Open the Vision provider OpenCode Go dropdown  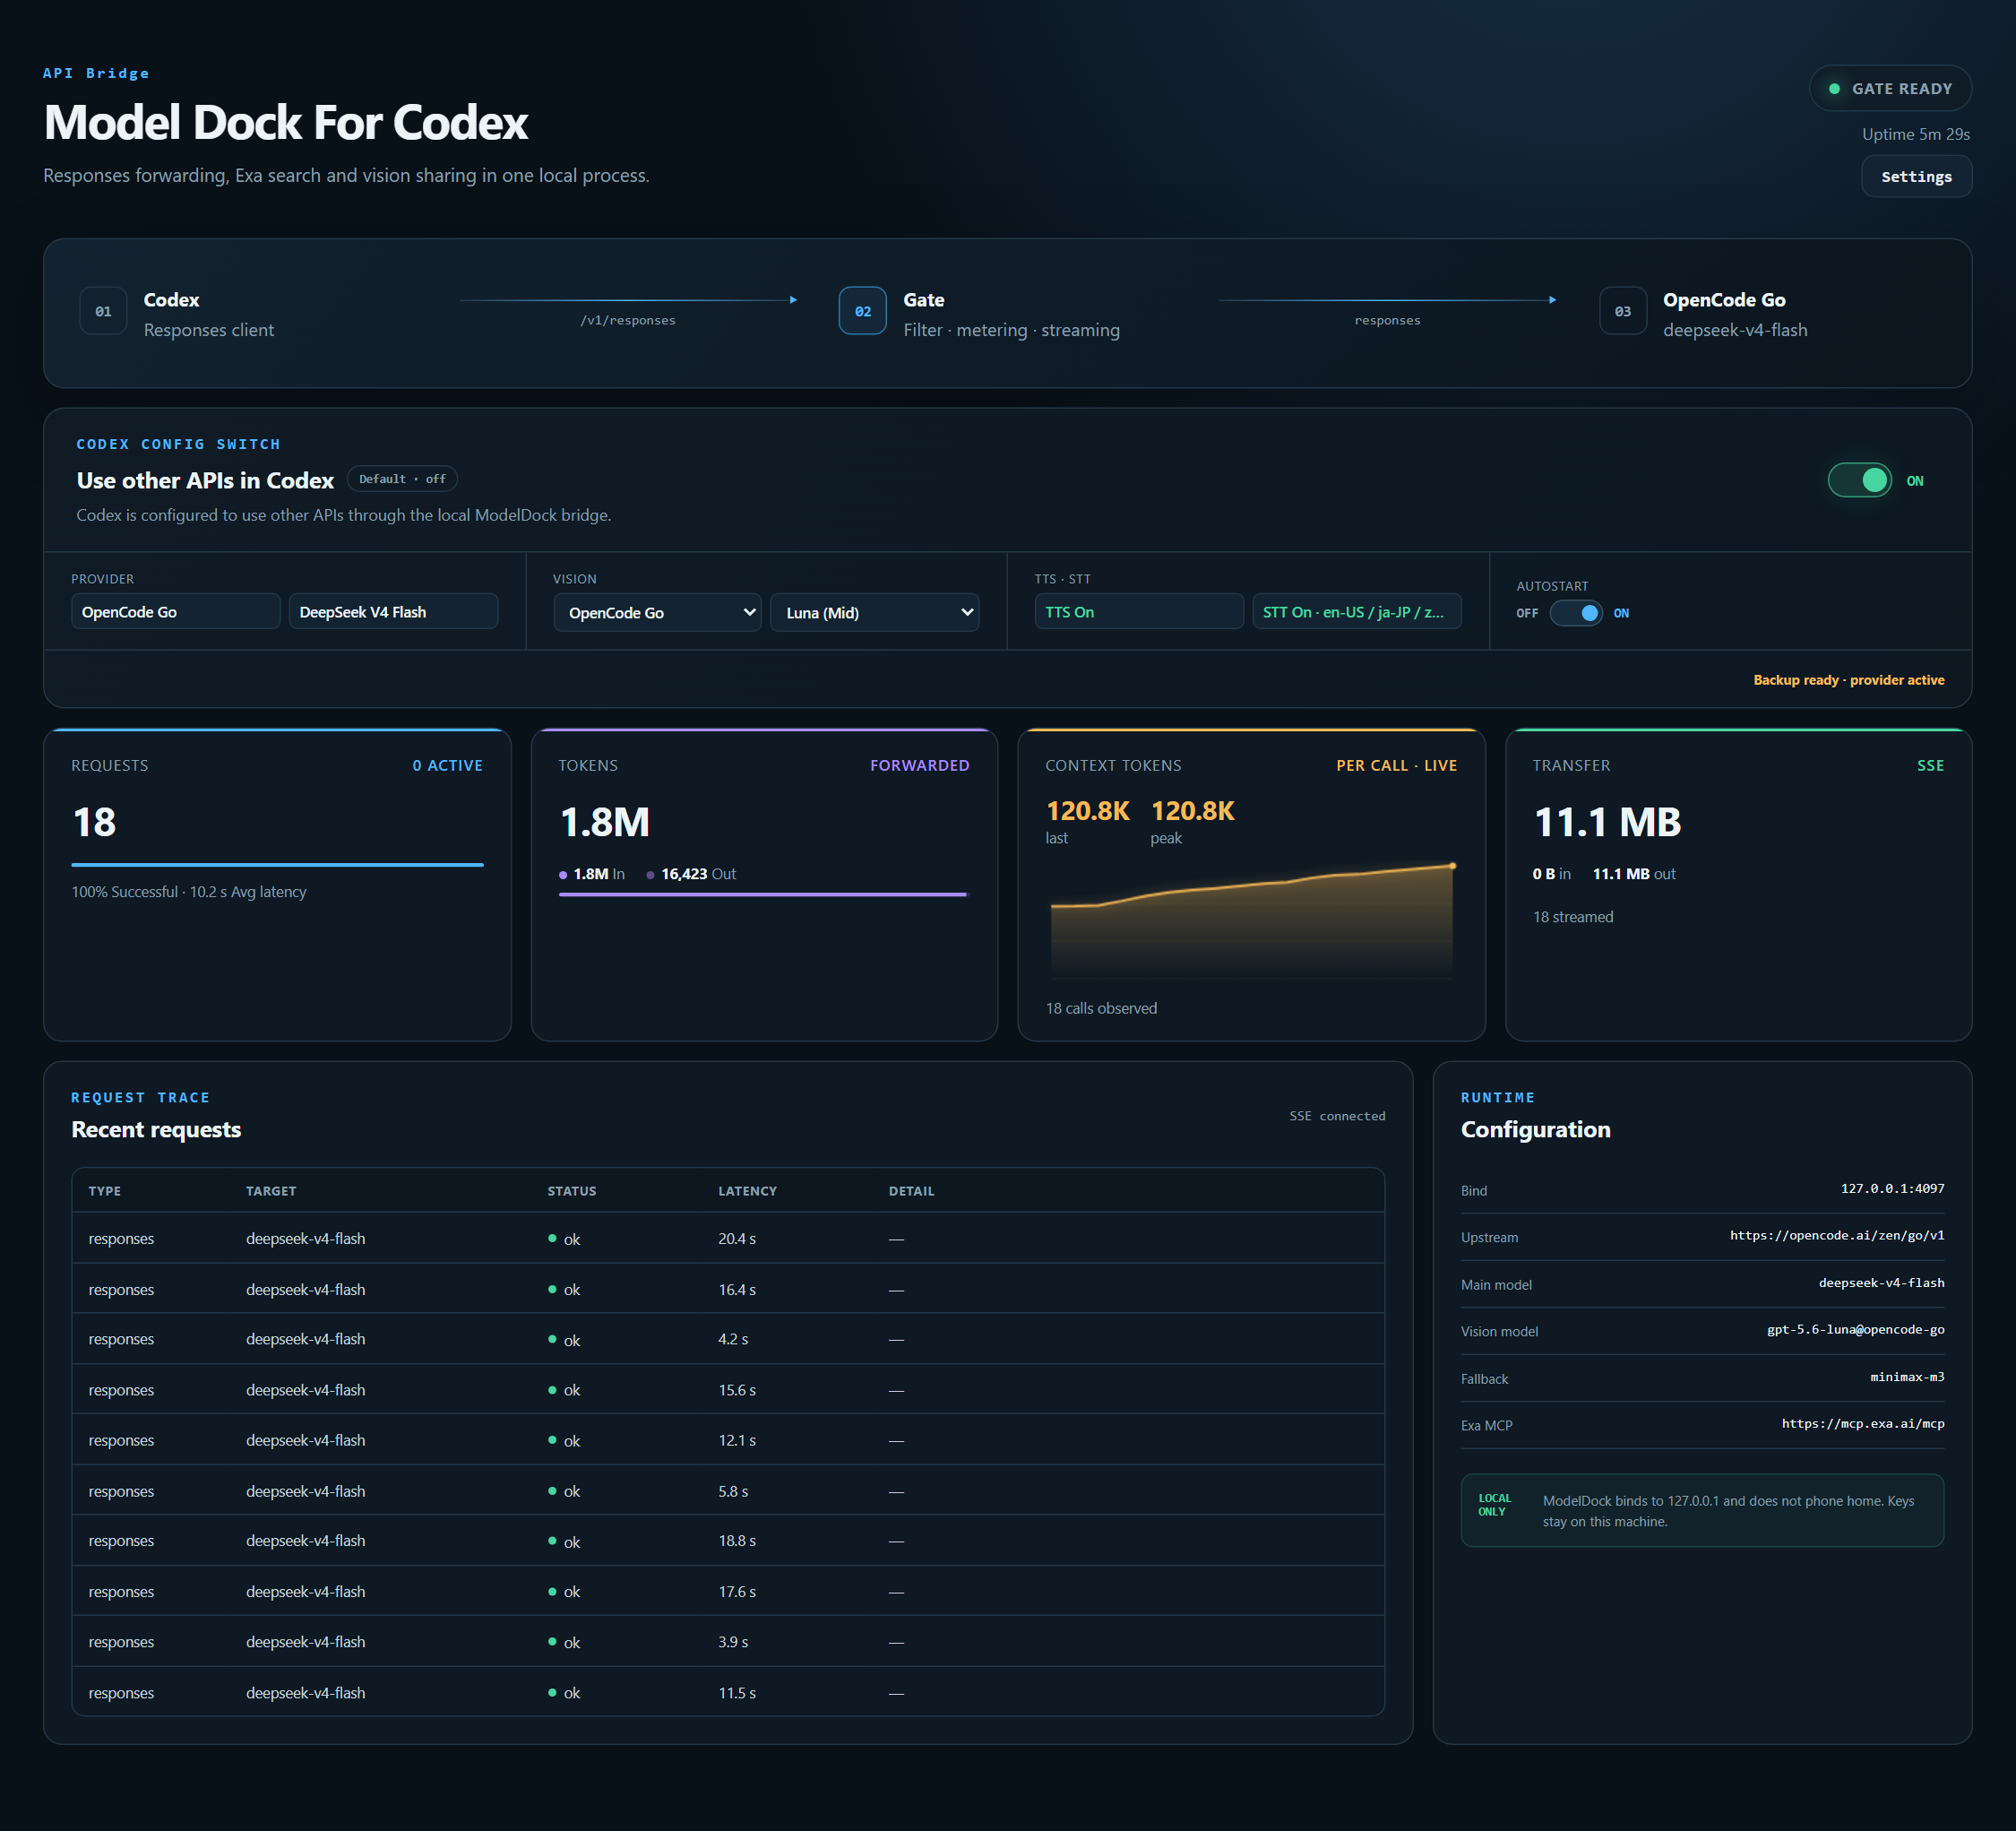coord(657,612)
